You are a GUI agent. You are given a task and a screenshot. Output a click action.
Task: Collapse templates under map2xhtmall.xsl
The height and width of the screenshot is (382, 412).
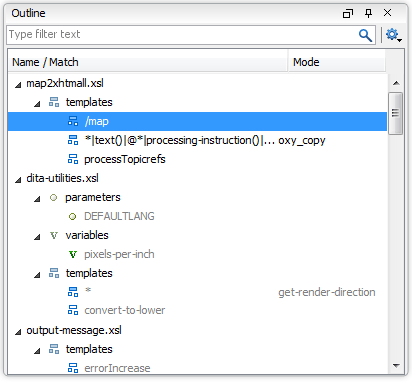pos(37,104)
